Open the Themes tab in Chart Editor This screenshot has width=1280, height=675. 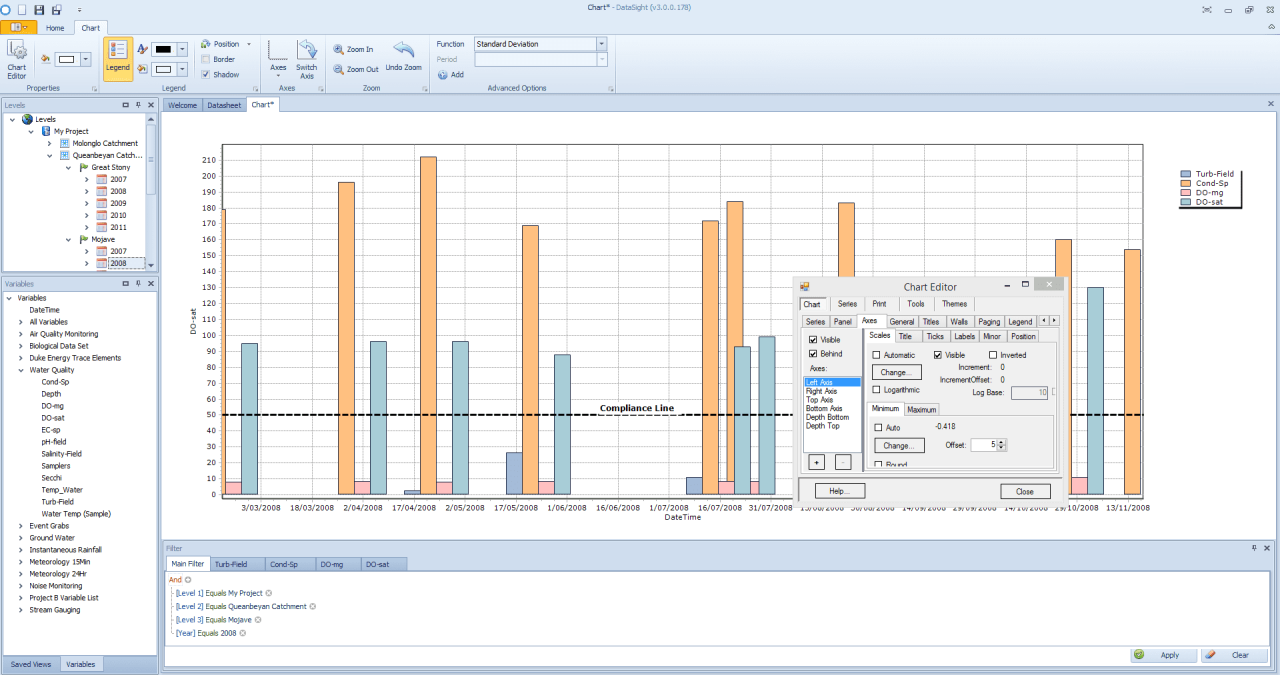[954, 304]
